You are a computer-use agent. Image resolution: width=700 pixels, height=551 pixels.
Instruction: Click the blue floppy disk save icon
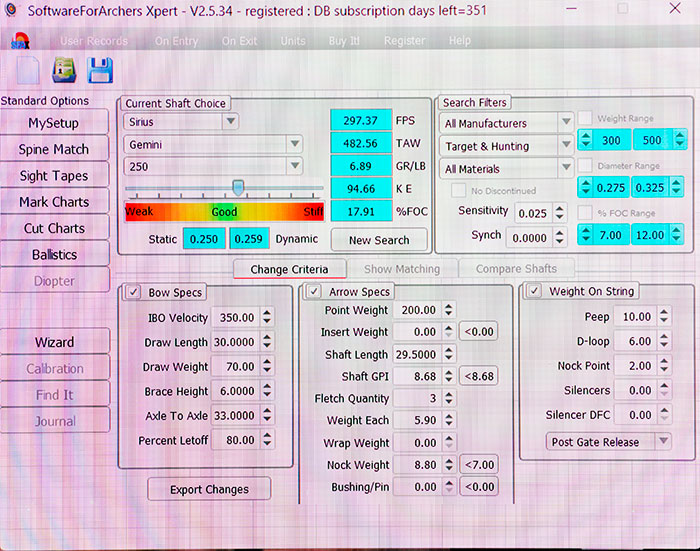click(100, 70)
